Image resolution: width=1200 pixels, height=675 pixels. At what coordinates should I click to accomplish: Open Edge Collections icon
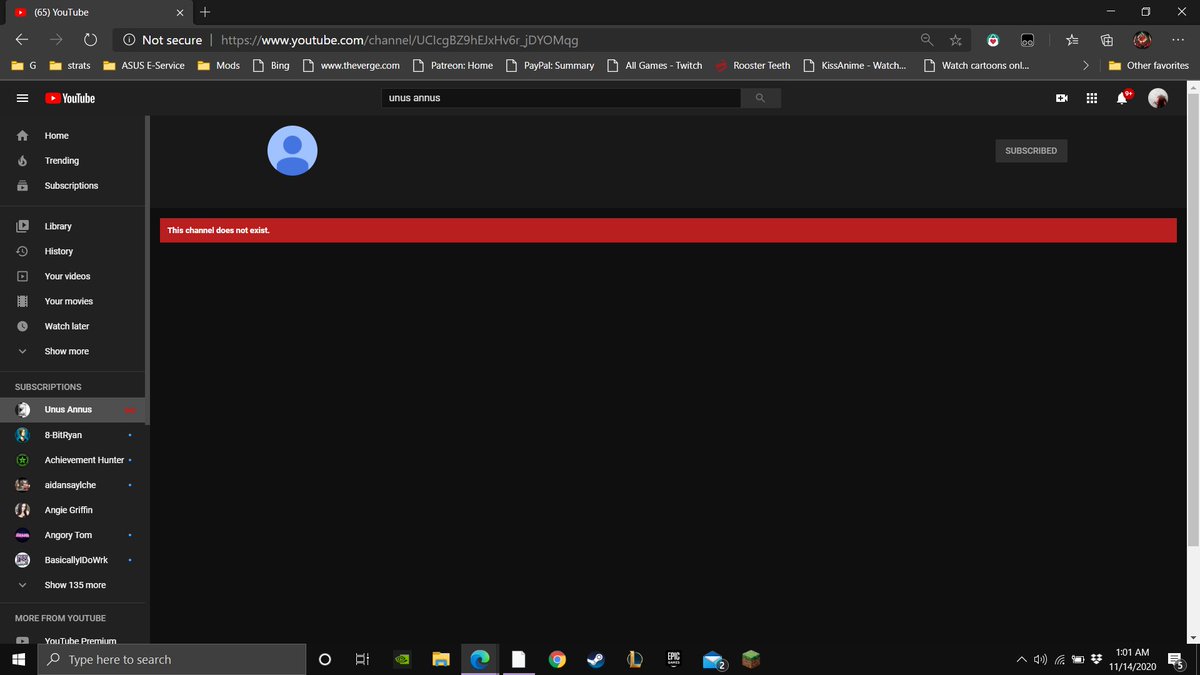point(1107,40)
